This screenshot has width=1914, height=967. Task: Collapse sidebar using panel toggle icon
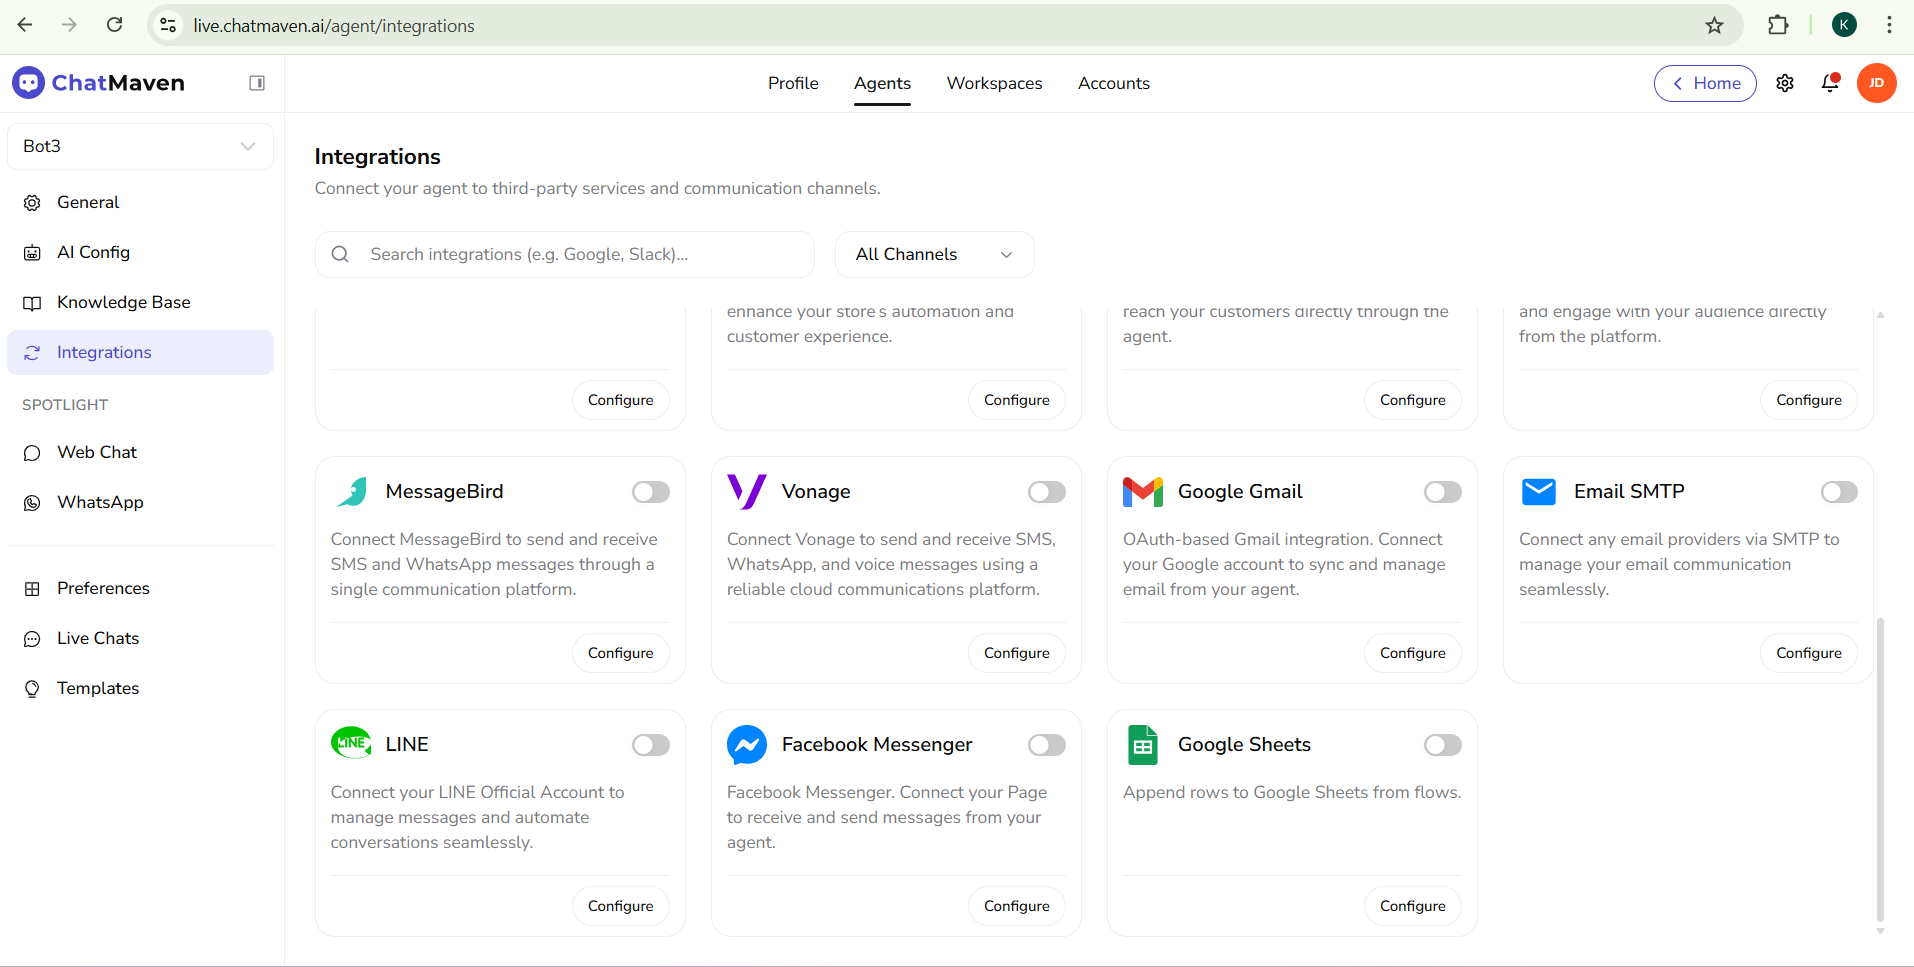pos(257,83)
